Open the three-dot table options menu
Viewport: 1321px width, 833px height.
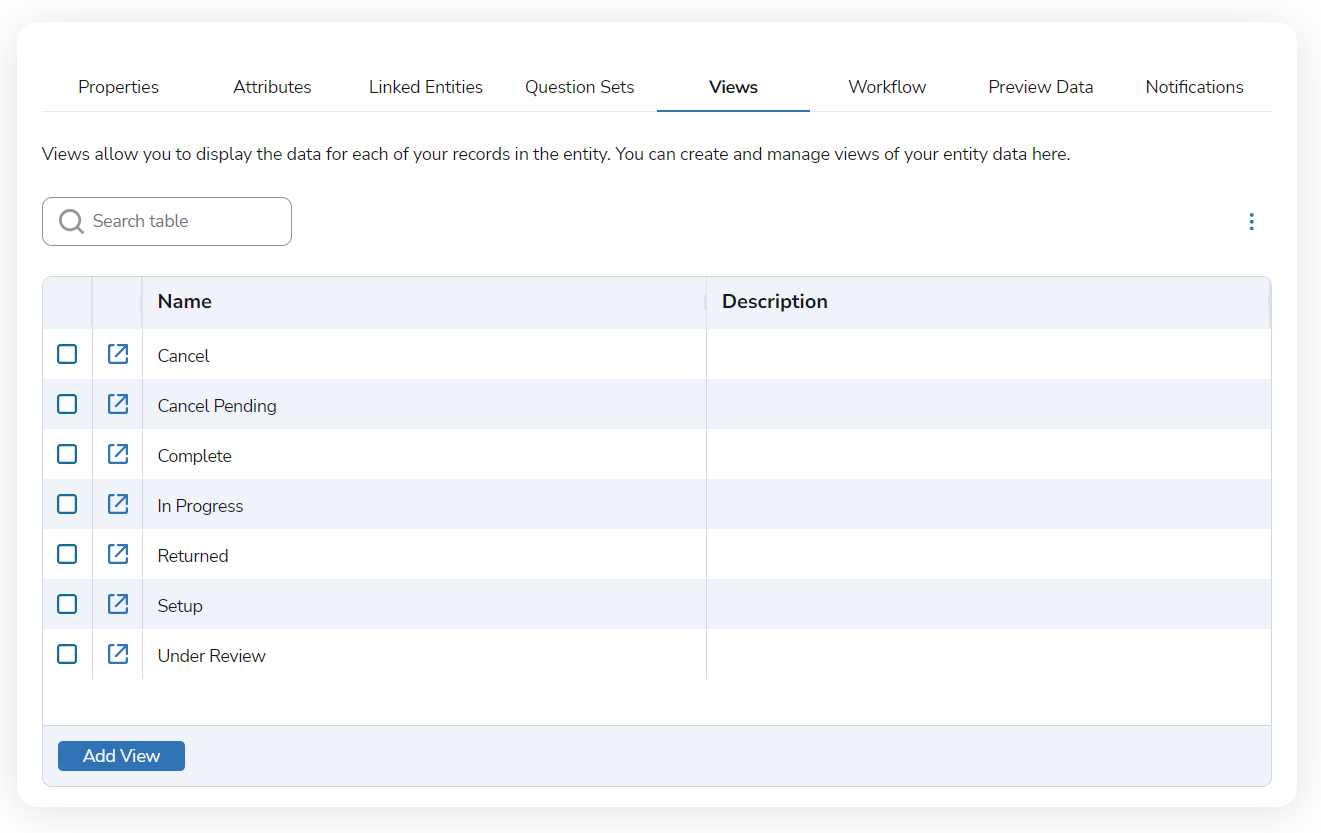(x=1251, y=222)
